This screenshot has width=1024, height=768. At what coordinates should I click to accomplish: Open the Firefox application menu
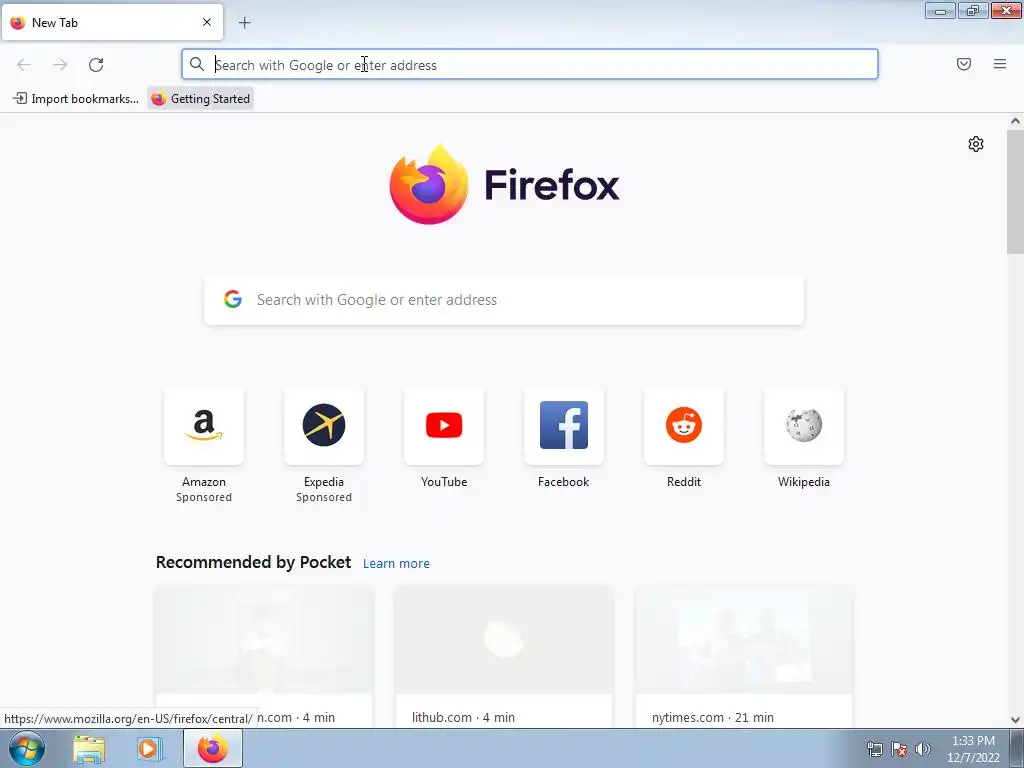pyautogui.click(x=1000, y=64)
